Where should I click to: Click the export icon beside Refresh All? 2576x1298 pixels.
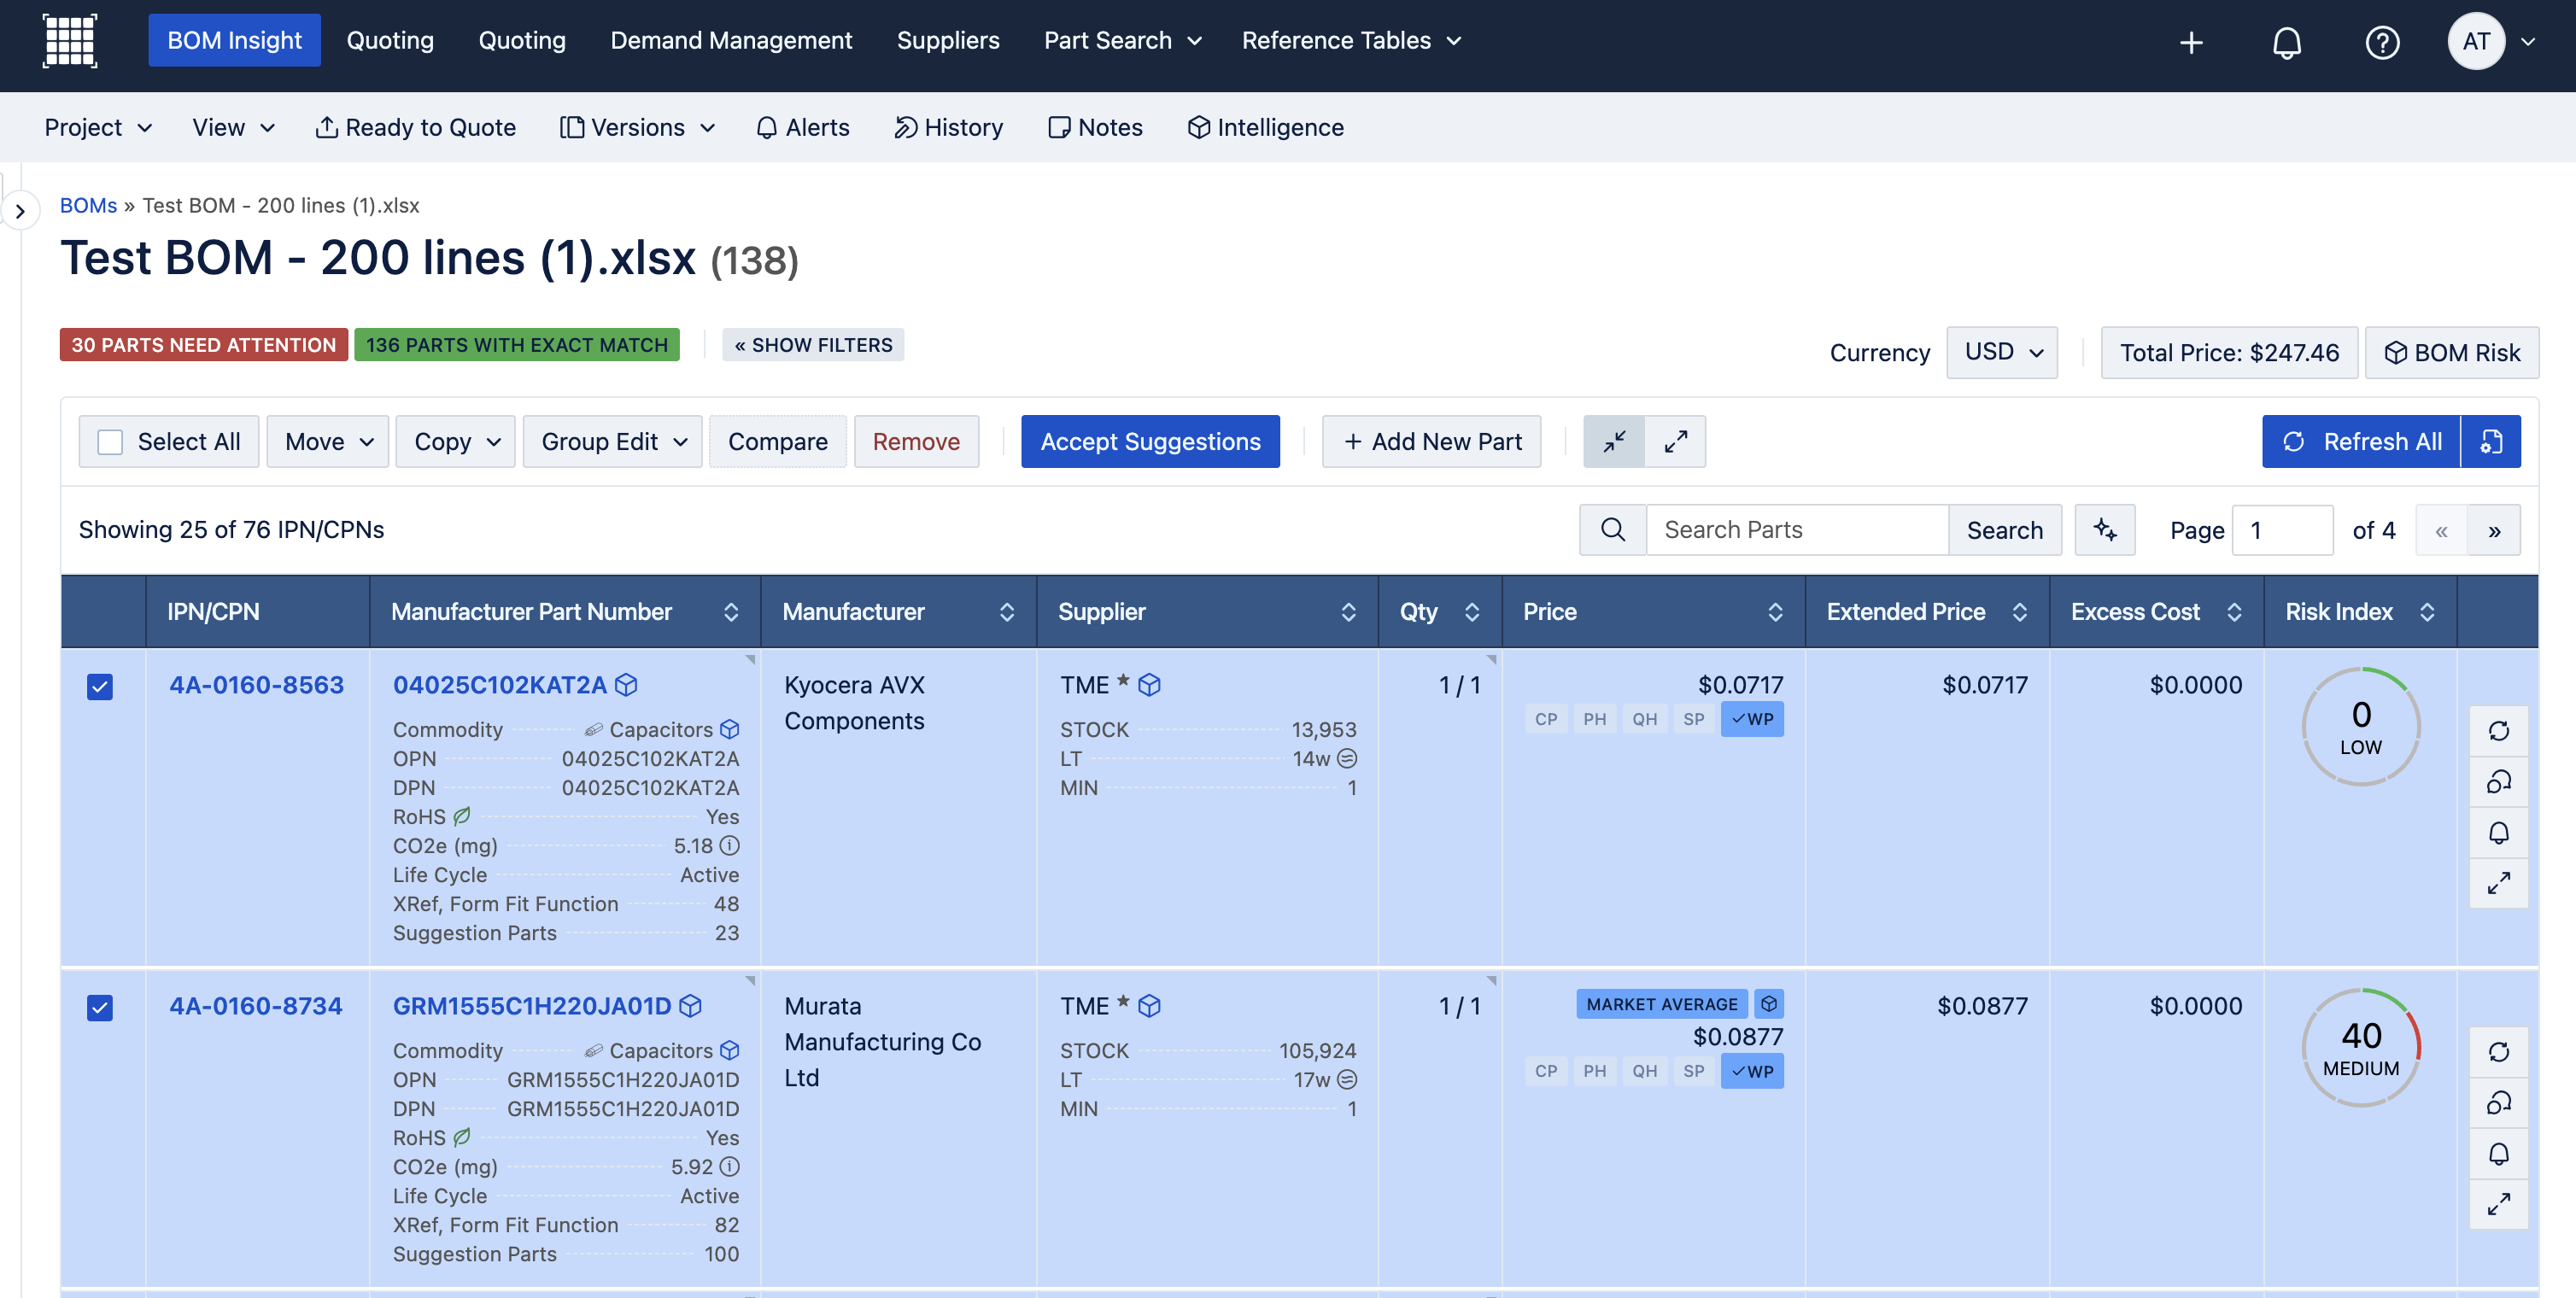point(2491,441)
